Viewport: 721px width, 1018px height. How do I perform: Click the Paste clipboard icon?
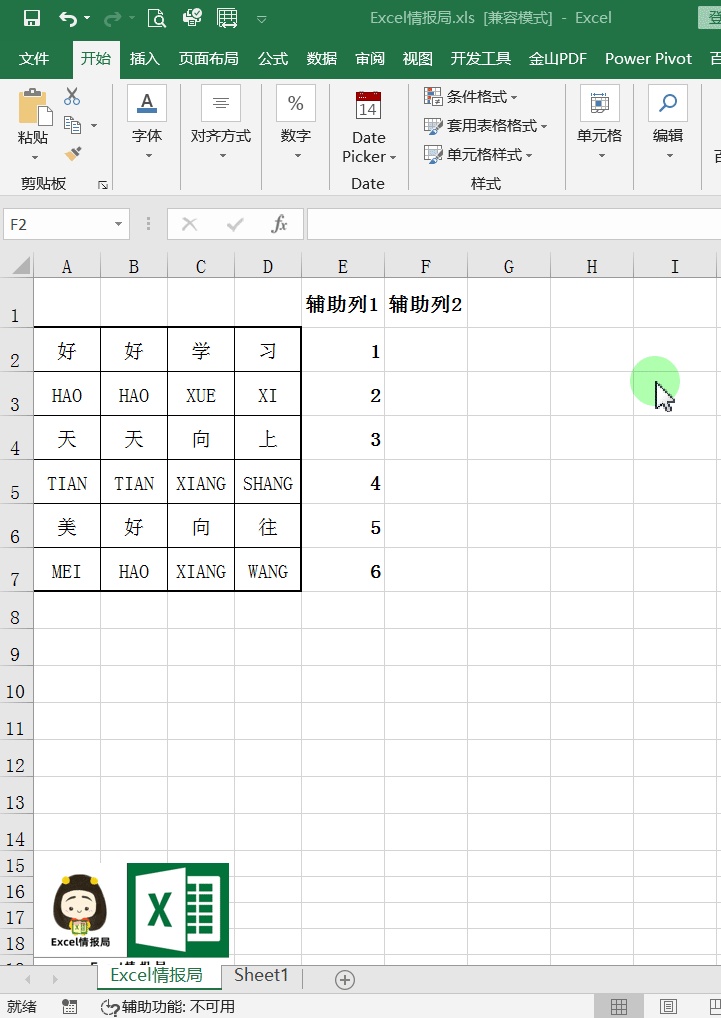[34, 106]
